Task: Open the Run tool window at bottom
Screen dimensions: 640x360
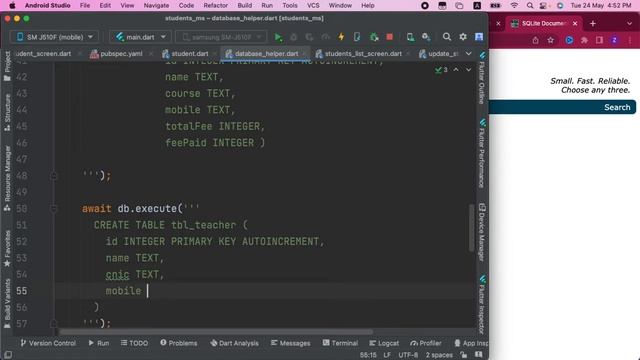Action: 99,343
